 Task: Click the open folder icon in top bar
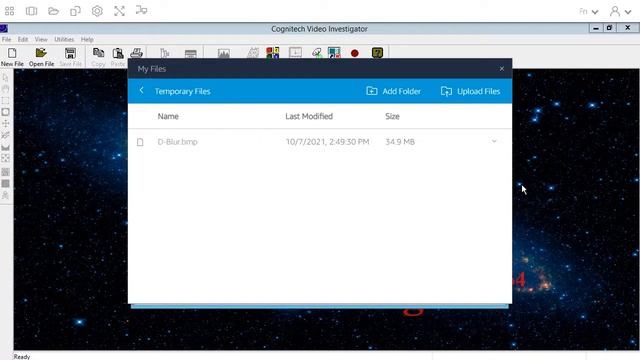pos(53,11)
